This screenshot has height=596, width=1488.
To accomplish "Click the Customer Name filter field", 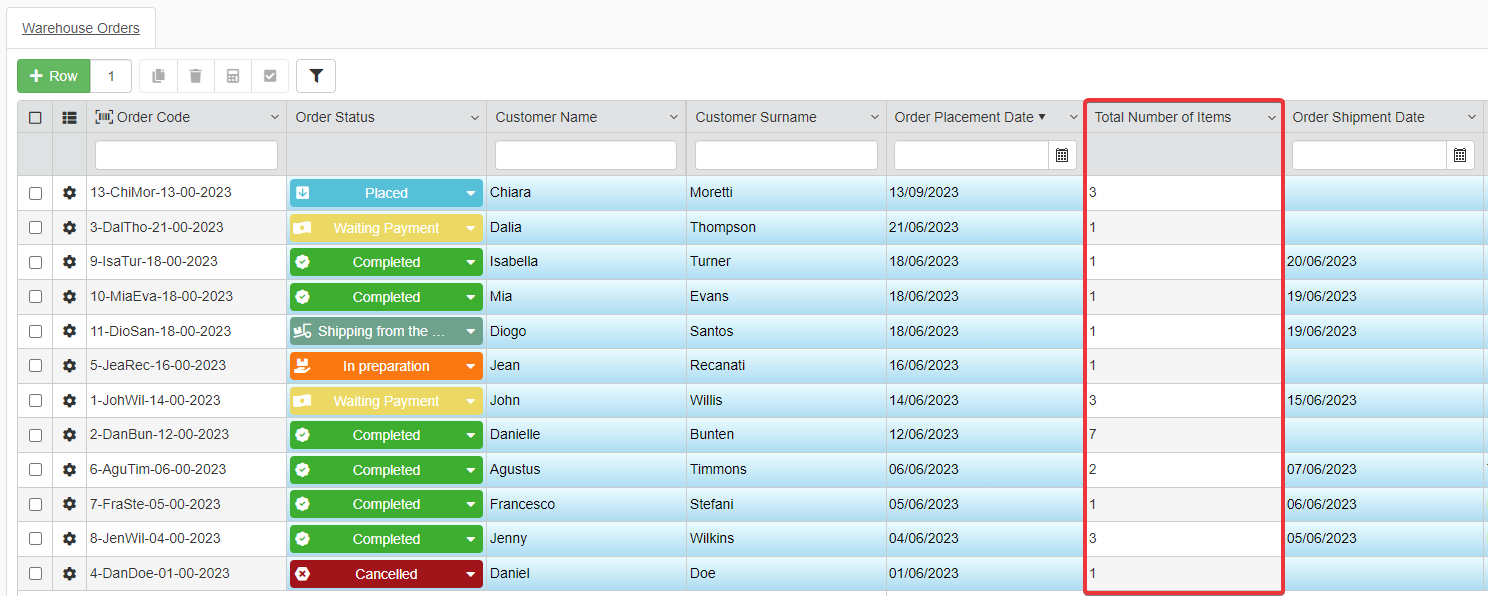I will pos(586,155).
